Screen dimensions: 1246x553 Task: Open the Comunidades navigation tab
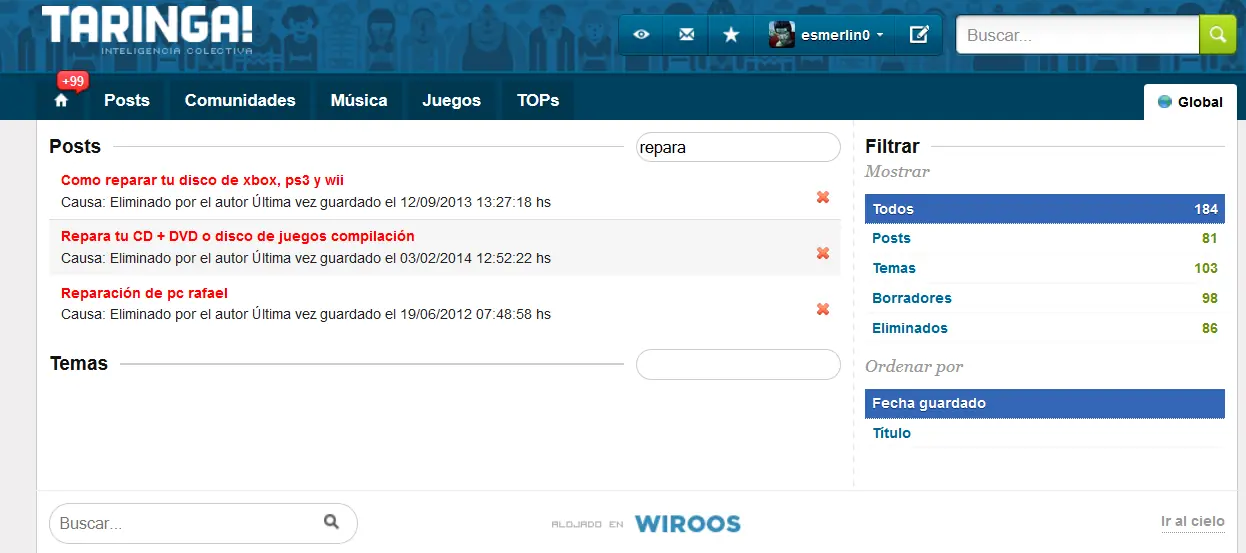pyautogui.click(x=240, y=100)
